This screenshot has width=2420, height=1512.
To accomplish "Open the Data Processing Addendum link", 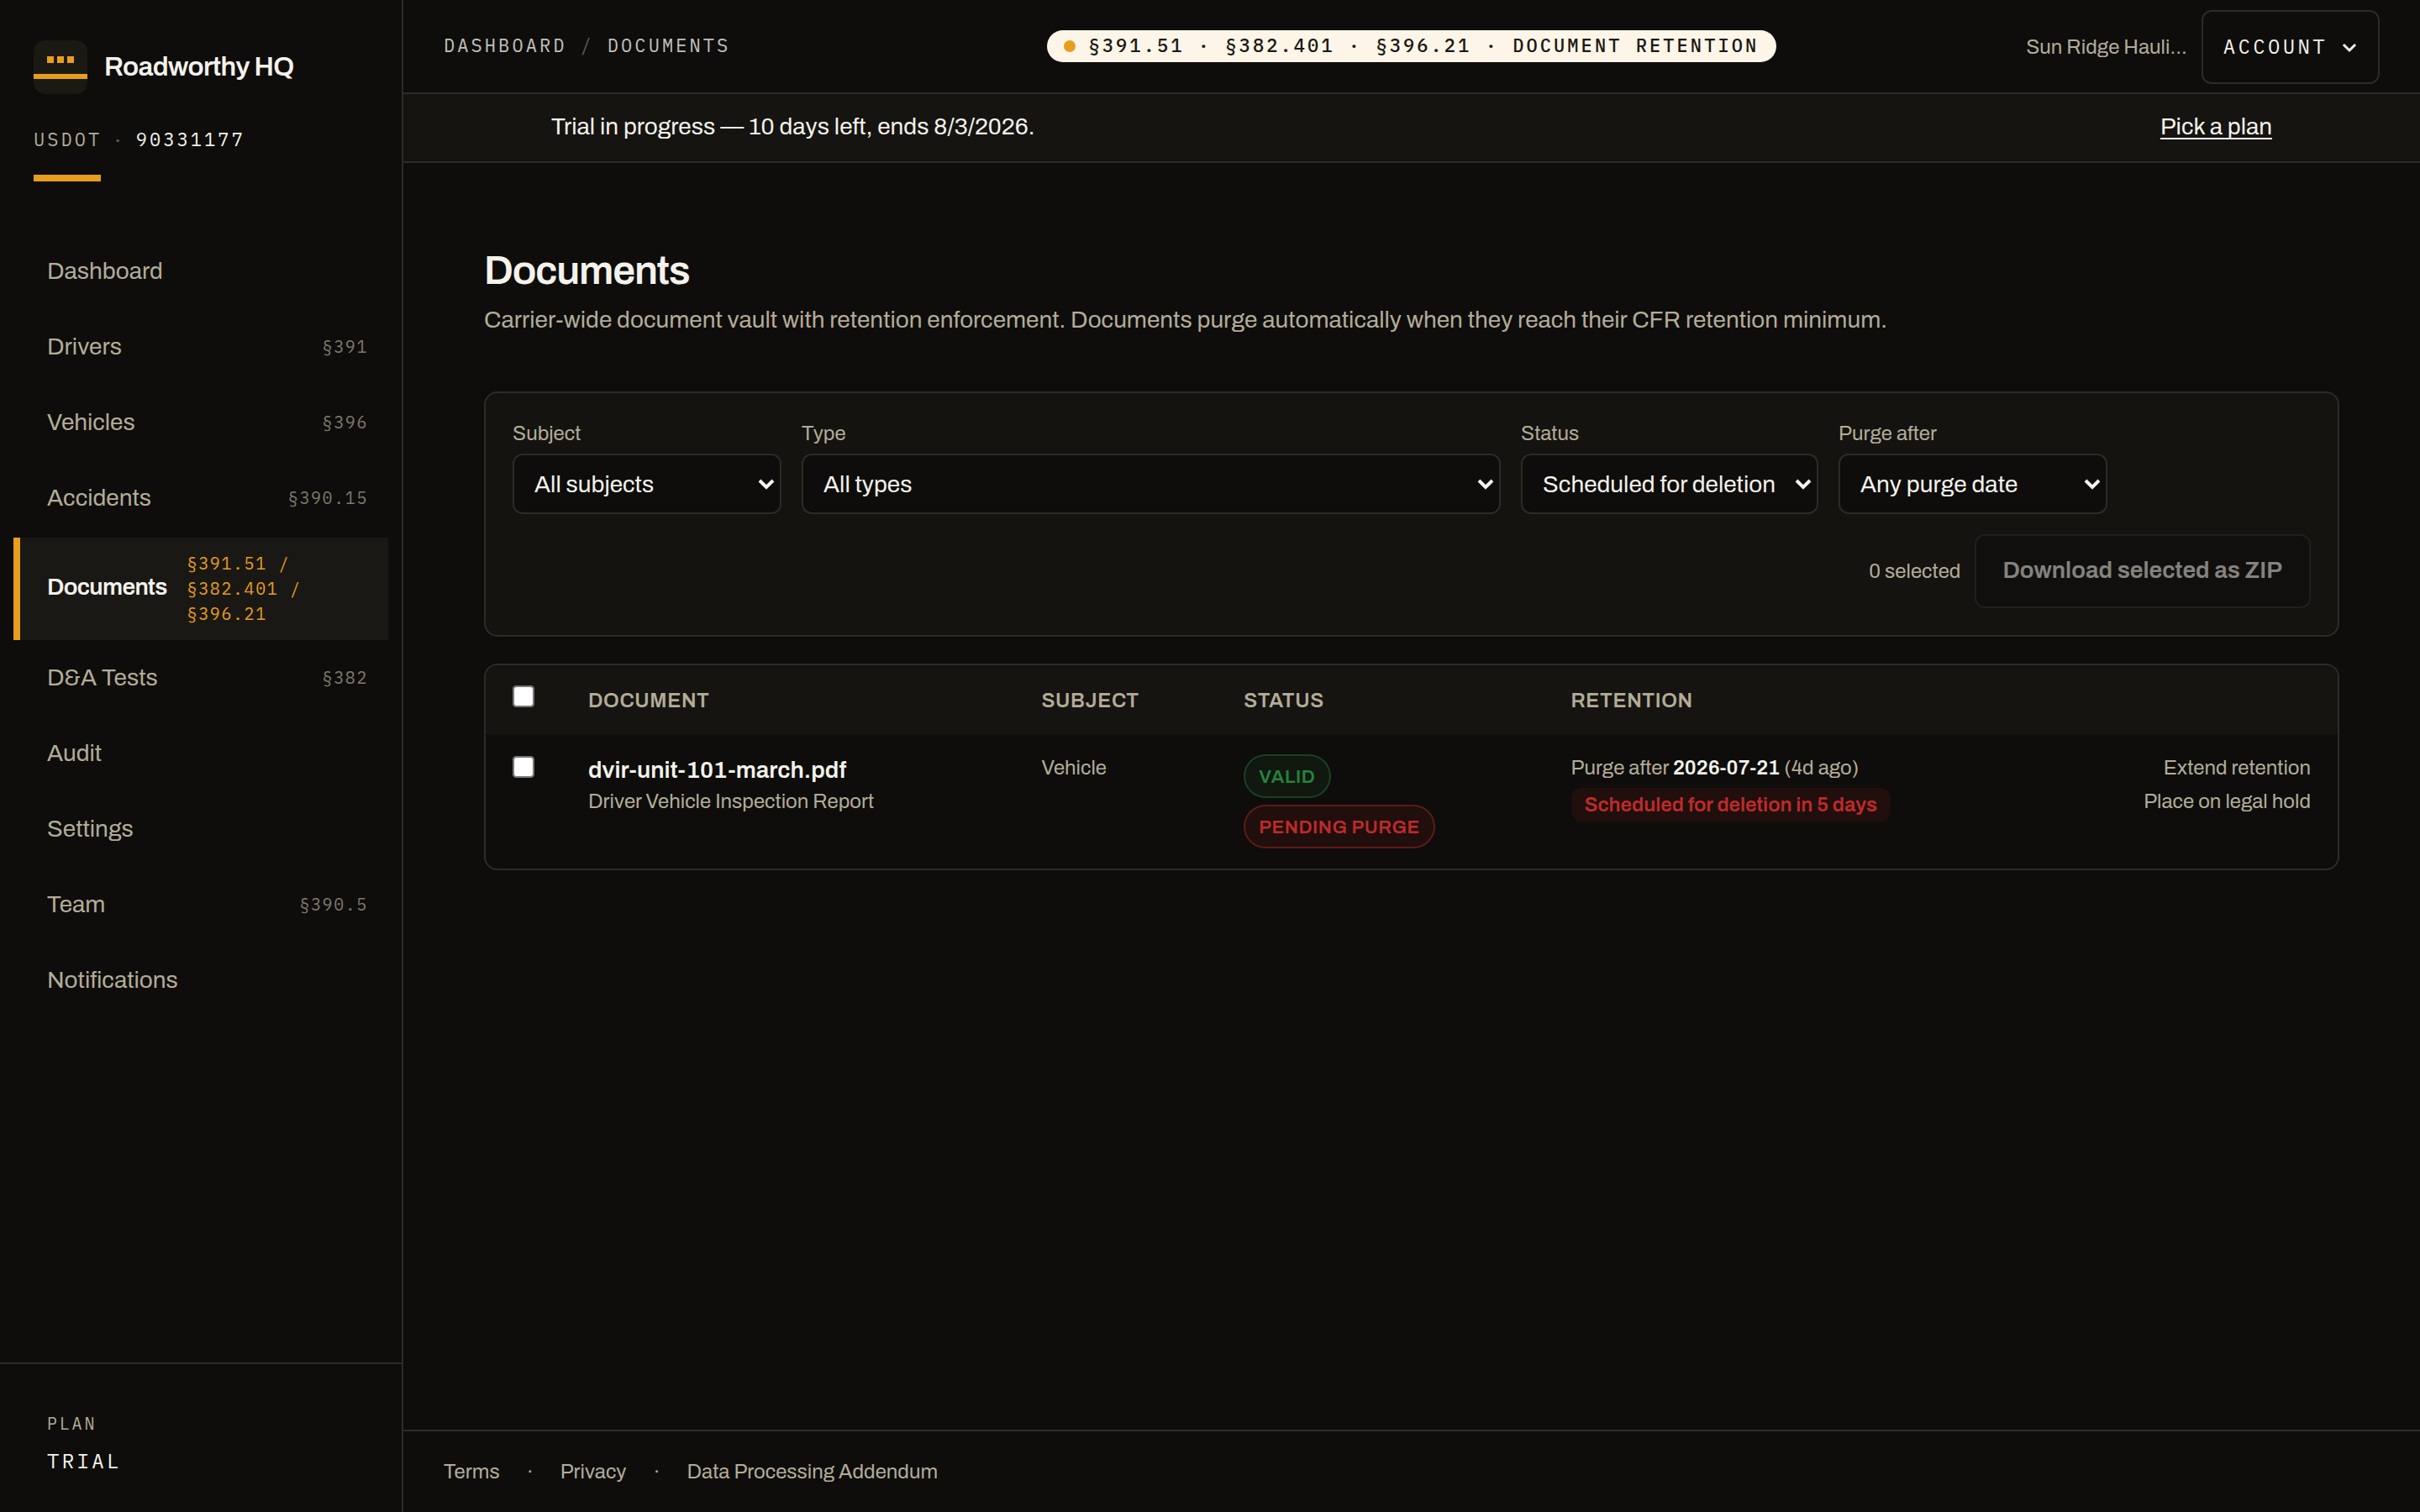I will pos(812,1472).
